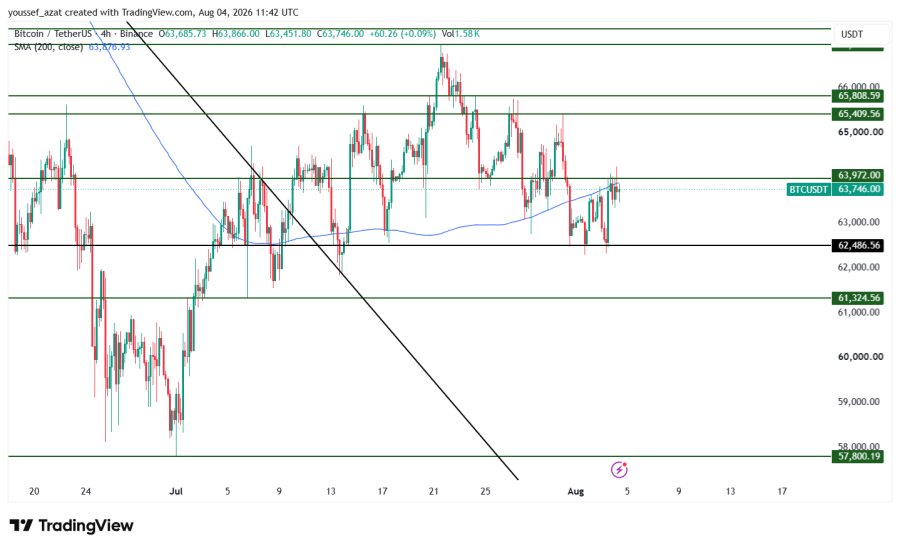Click the lightning event marker icon
Screen dimensions: 900x549
(x=619, y=469)
